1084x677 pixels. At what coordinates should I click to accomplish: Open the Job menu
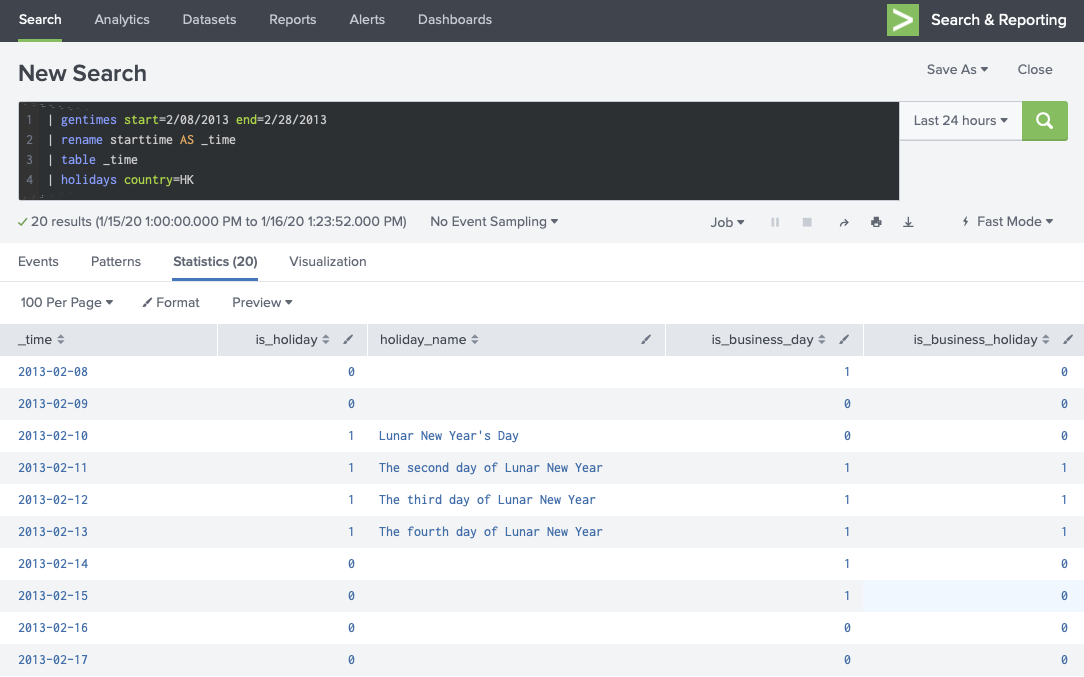coord(727,222)
